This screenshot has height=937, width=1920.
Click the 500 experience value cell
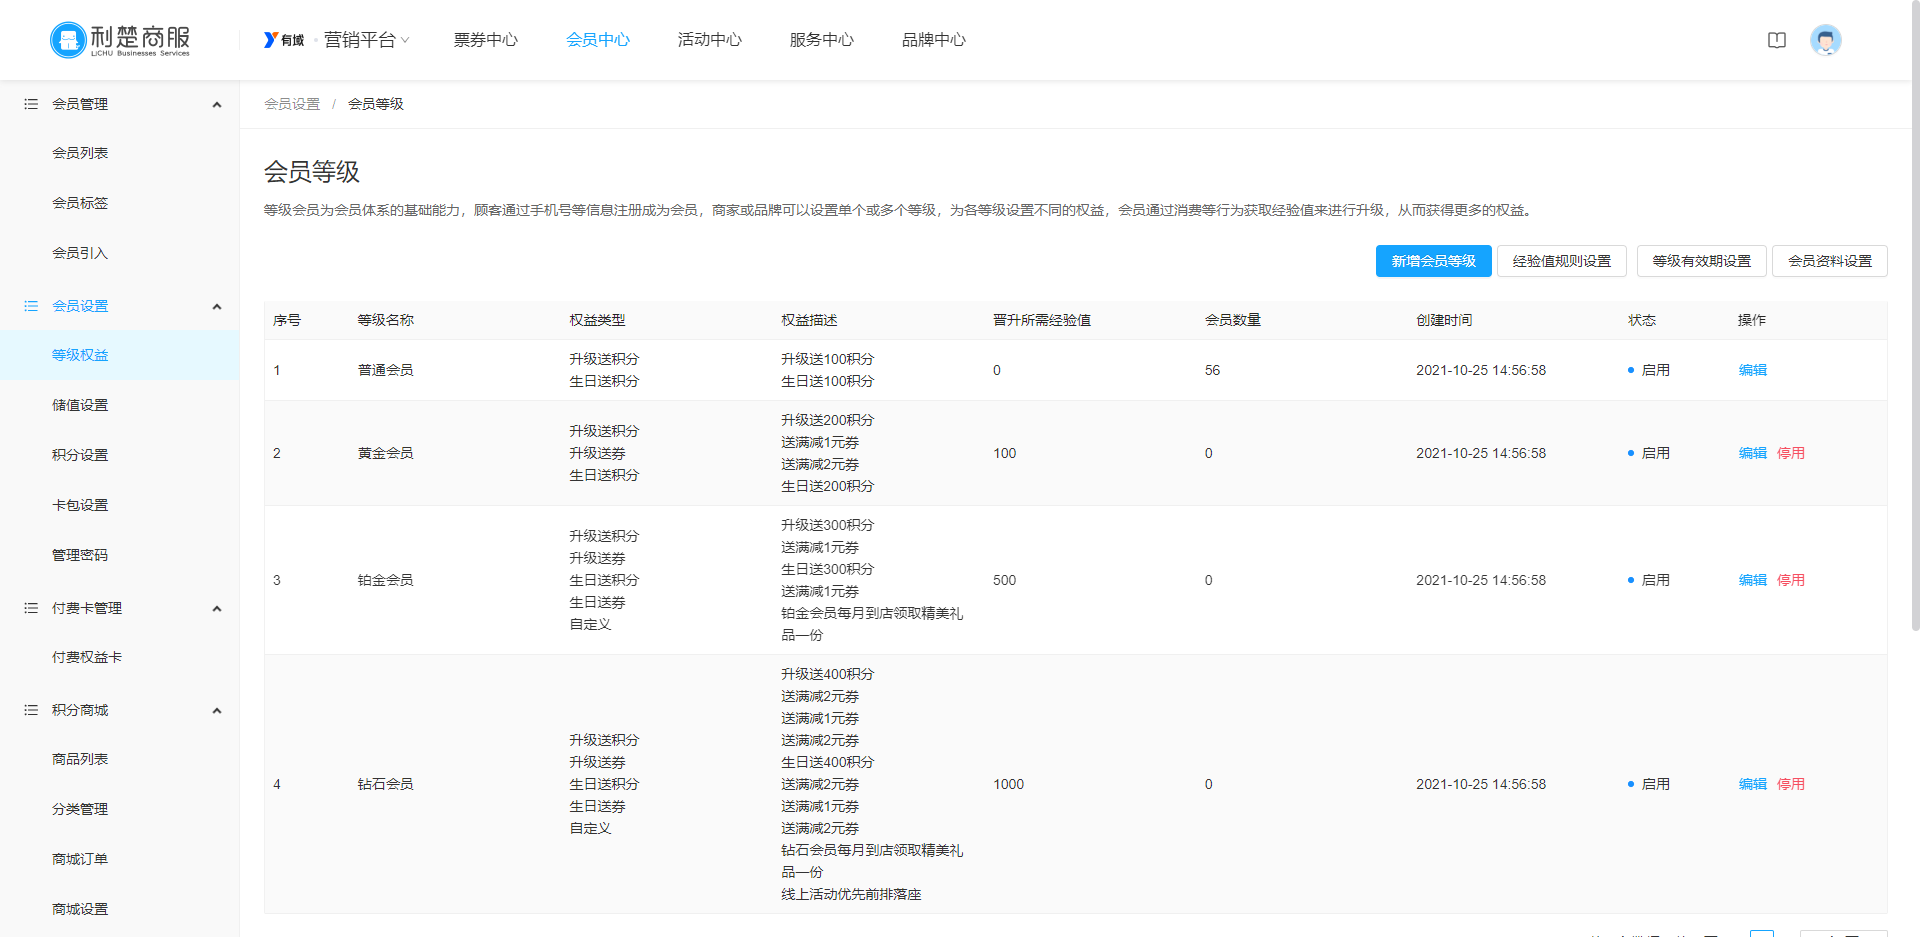[x=1004, y=580]
